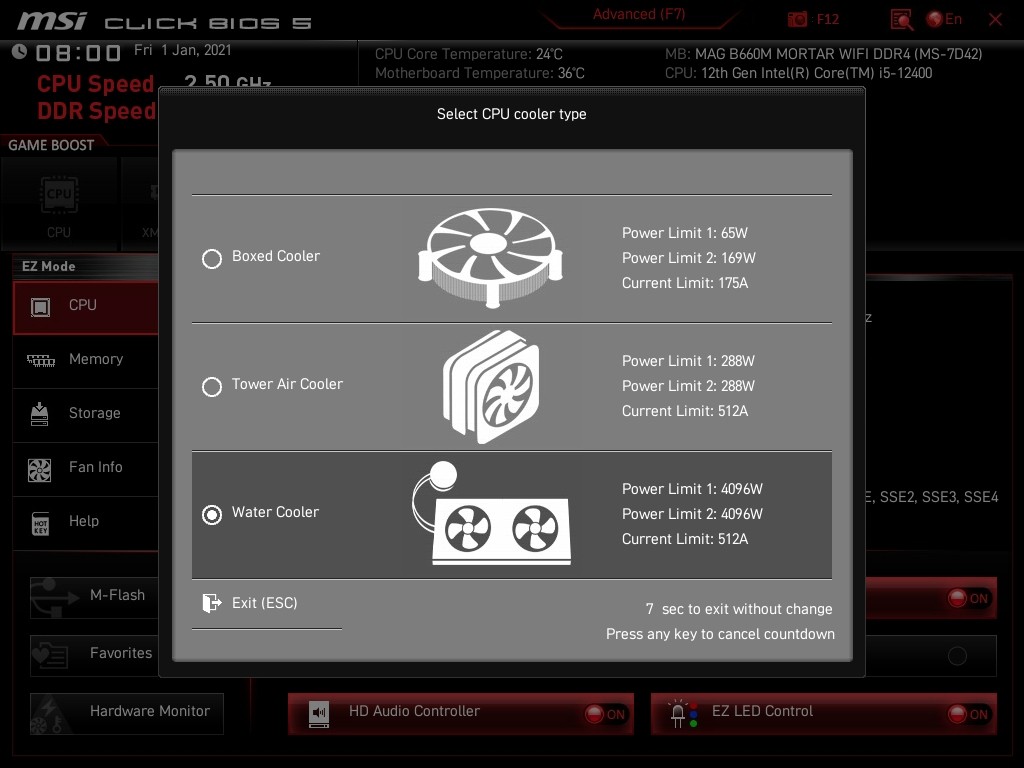This screenshot has height=768, width=1024.
Task: Click the Water Cooler Current Limit: 512A text
Action: (x=684, y=539)
